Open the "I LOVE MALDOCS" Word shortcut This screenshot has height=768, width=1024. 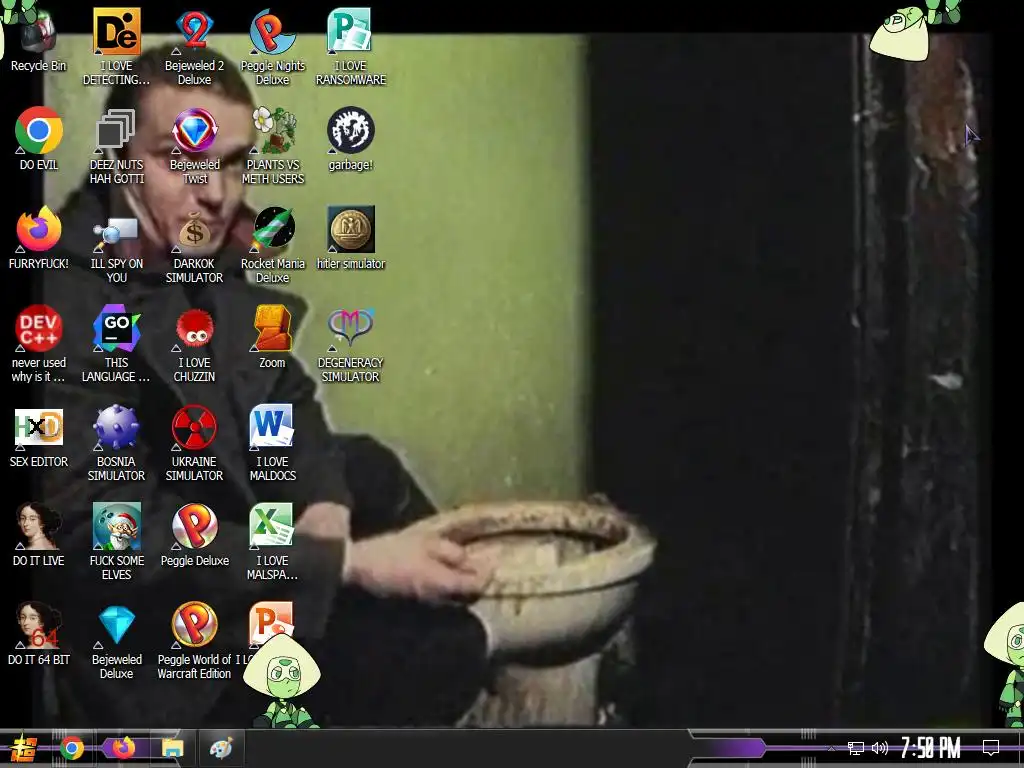(272, 444)
